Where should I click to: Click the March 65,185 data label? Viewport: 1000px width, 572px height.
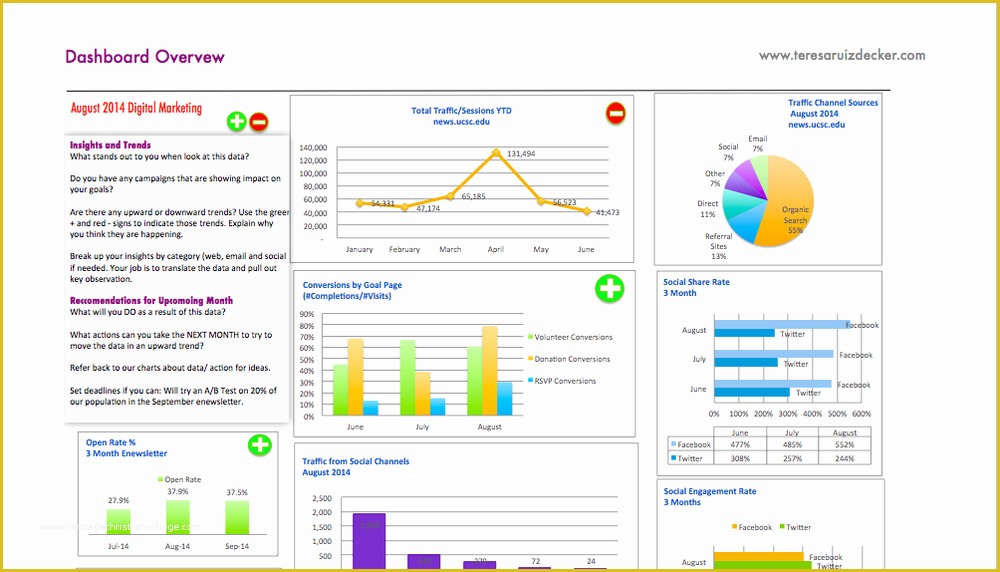[473, 196]
